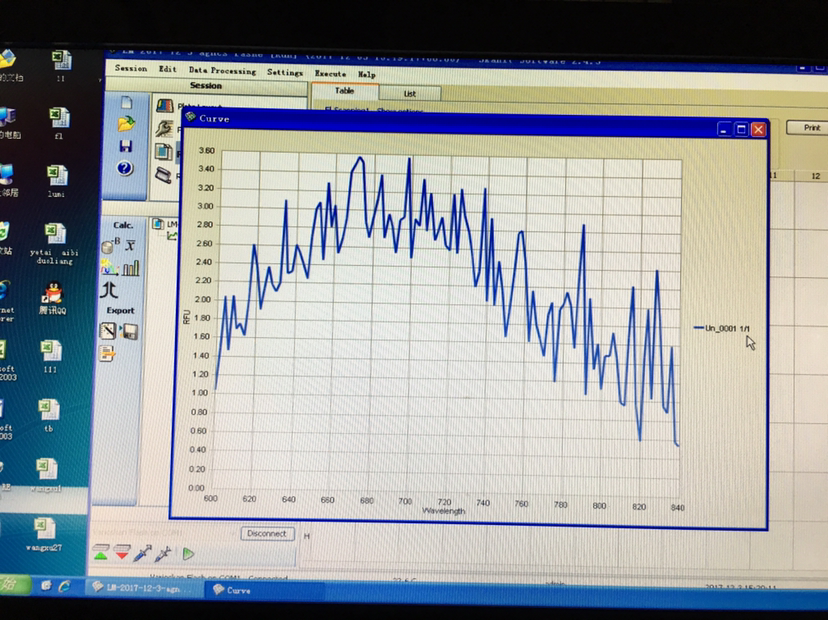Open the Session menu

pyautogui.click(x=131, y=68)
